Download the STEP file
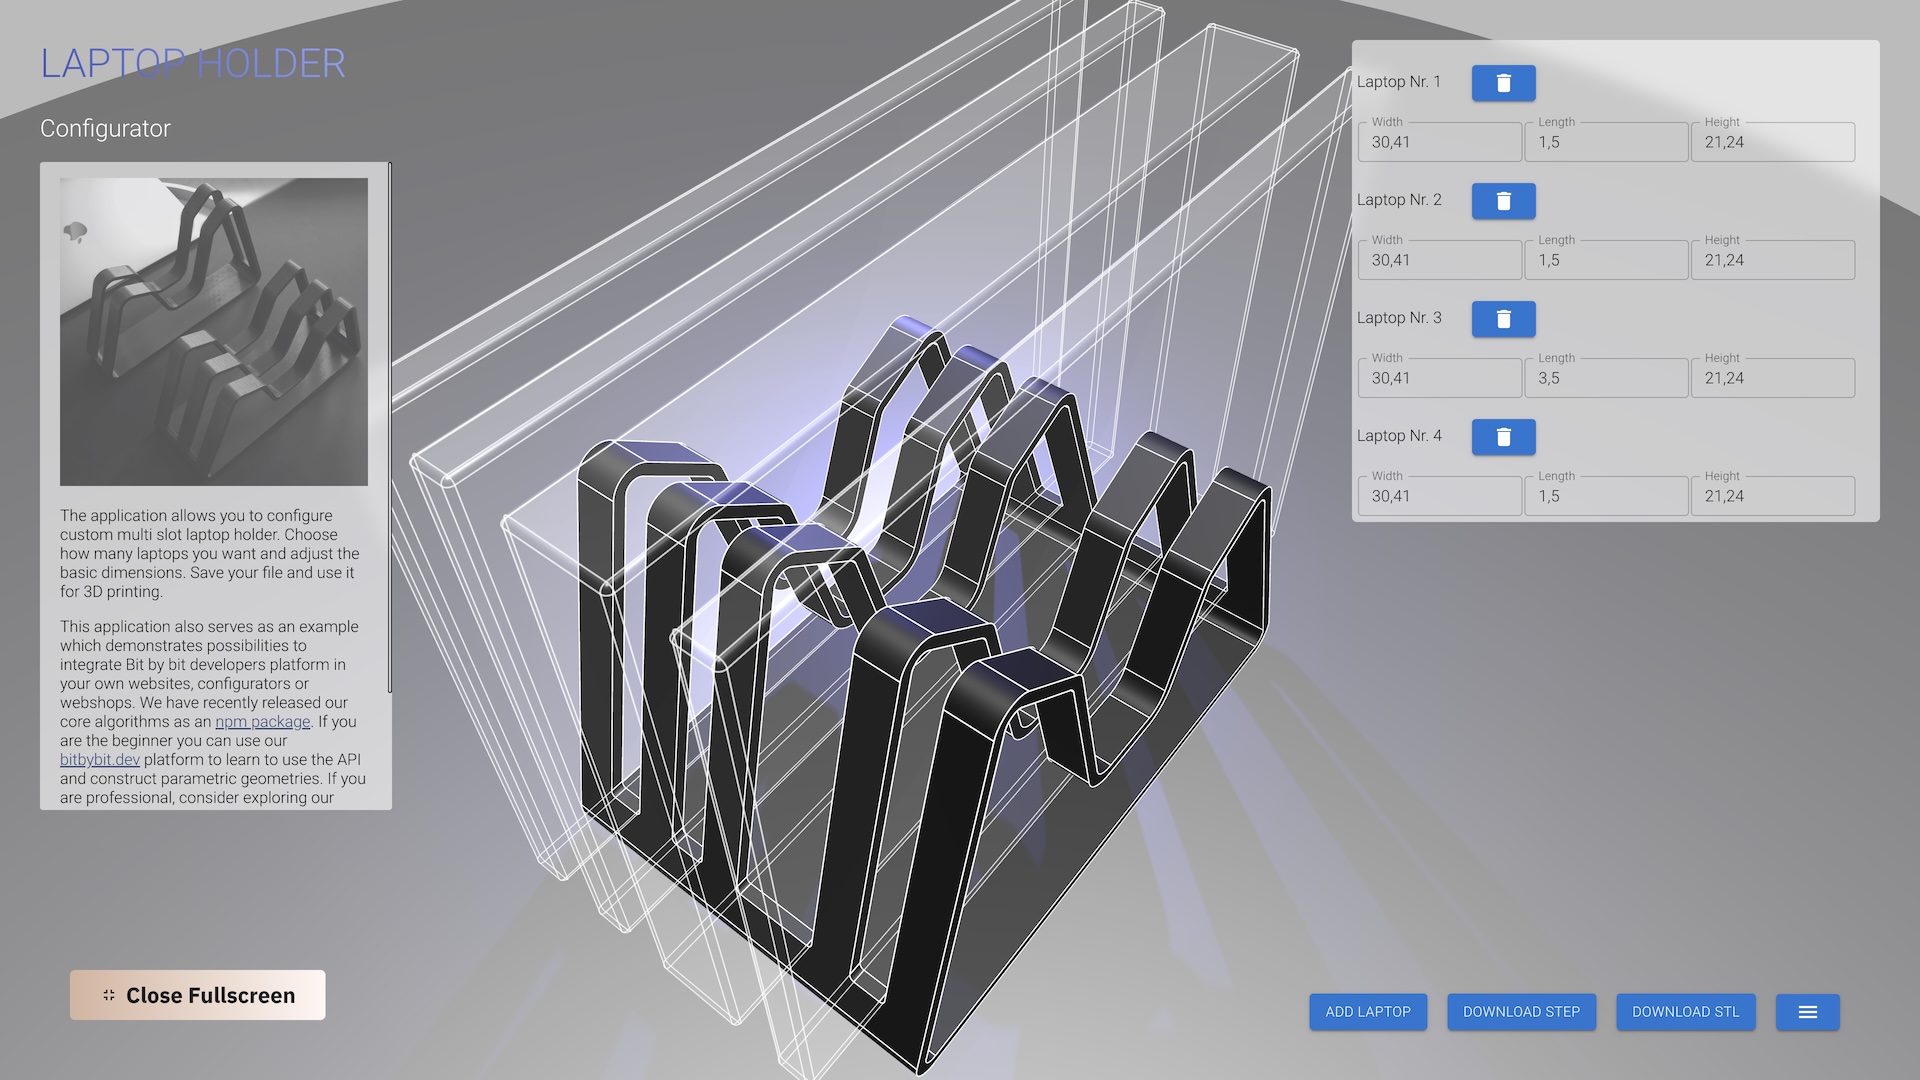The width and height of the screenshot is (1920, 1080). click(1521, 1012)
